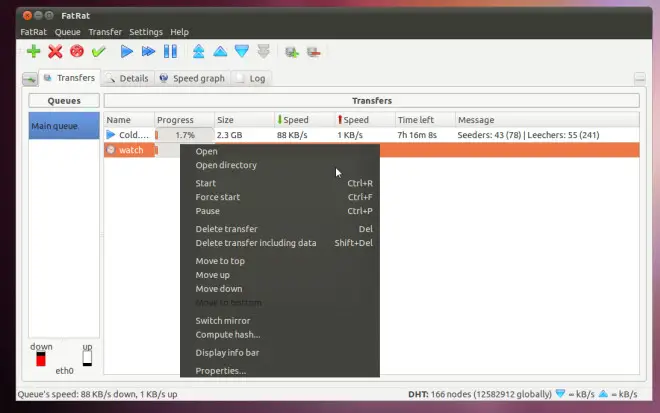Click the move to top toolbar icon
The width and height of the screenshot is (660, 413).
(x=198, y=51)
